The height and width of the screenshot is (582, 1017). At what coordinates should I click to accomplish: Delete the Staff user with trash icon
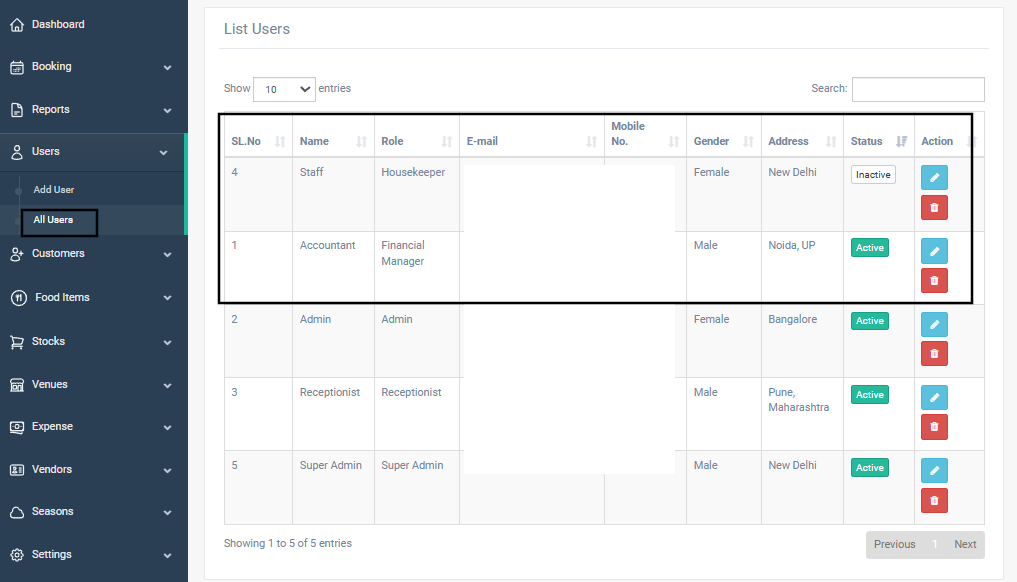934,208
